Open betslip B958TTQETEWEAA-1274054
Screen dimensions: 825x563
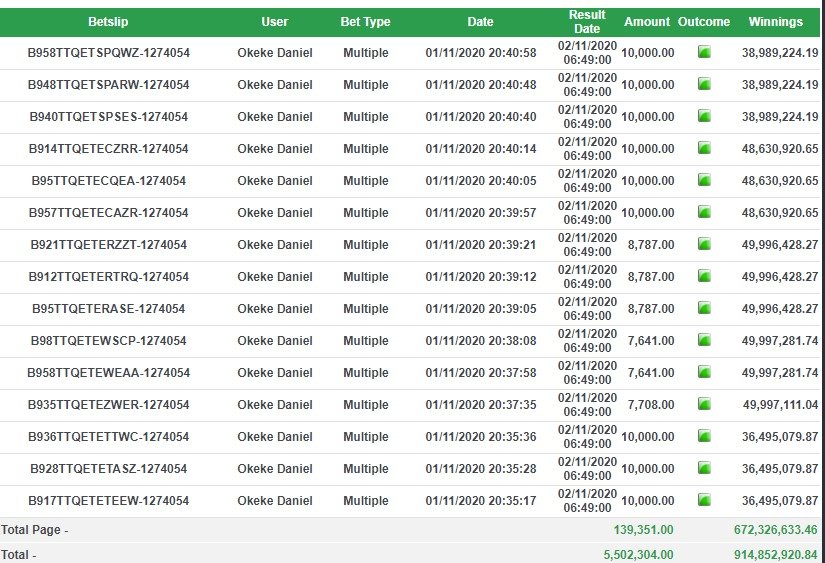point(108,373)
